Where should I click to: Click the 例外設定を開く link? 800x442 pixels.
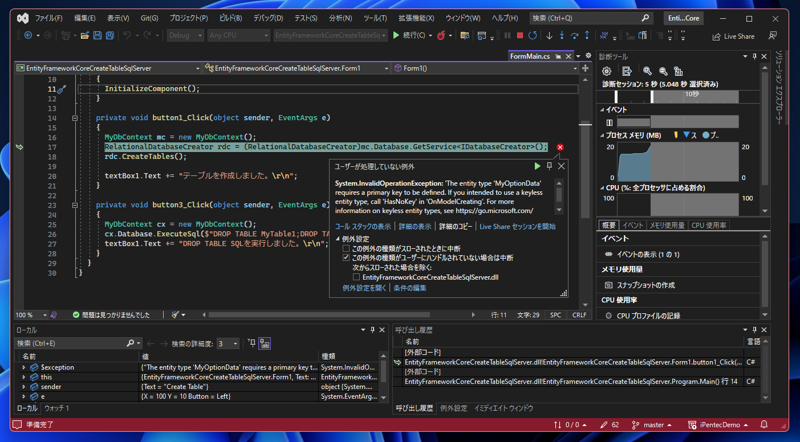364,288
